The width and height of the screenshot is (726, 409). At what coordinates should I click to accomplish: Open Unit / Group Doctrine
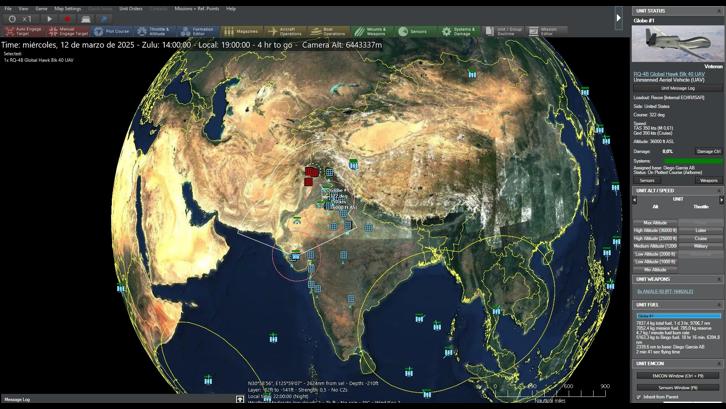click(503, 31)
